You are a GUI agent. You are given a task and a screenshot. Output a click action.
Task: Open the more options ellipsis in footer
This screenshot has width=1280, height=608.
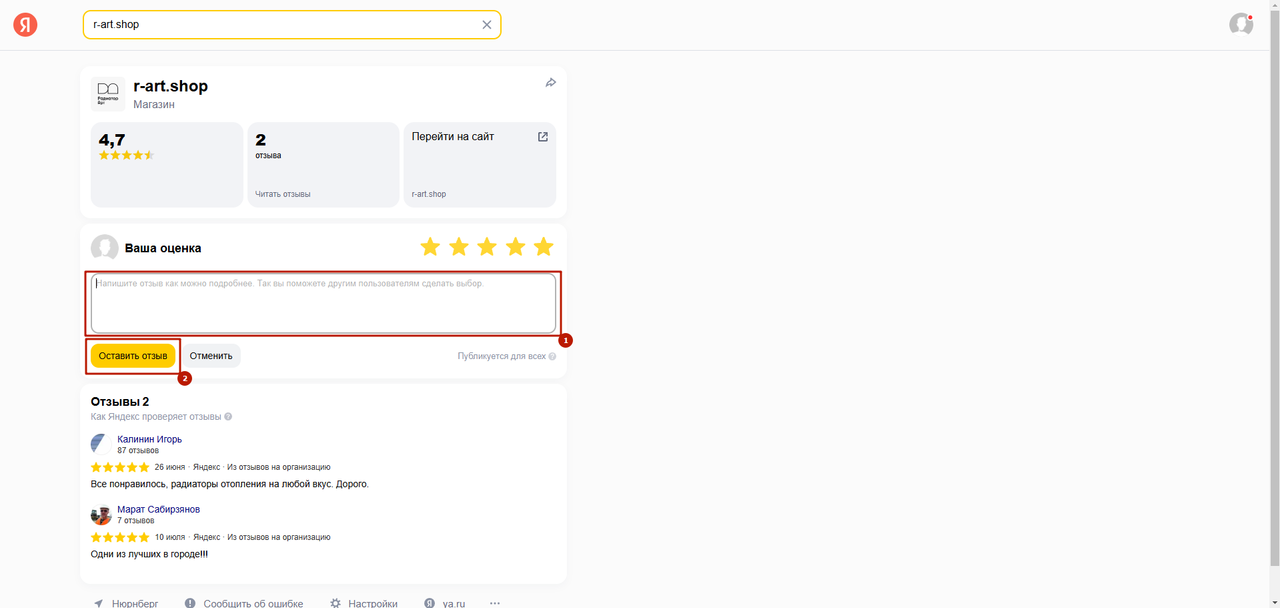(x=495, y=603)
